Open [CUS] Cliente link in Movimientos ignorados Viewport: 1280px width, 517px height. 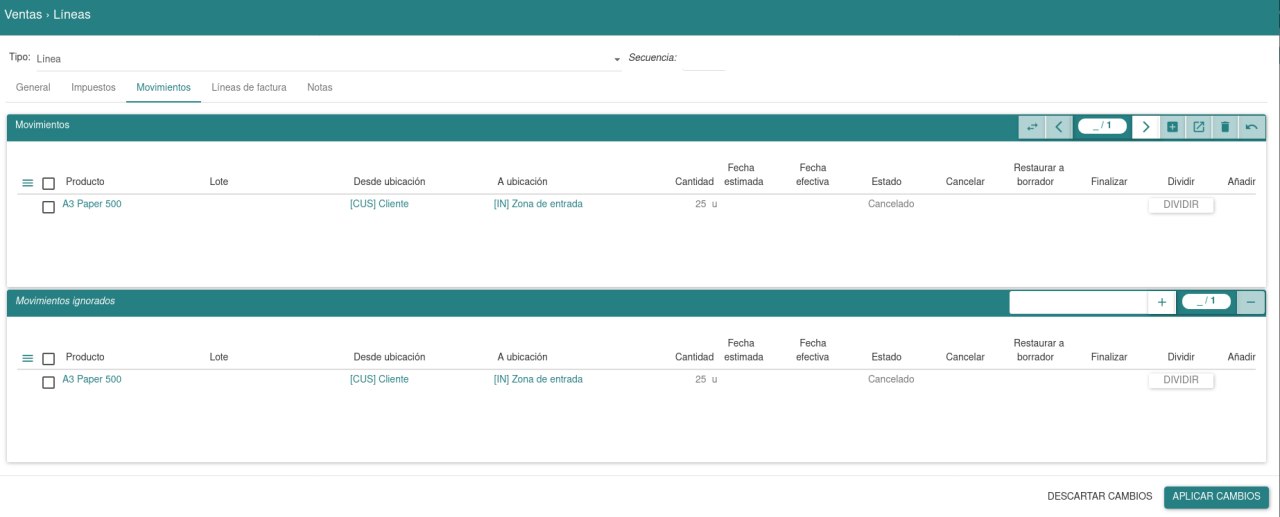tap(379, 380)
